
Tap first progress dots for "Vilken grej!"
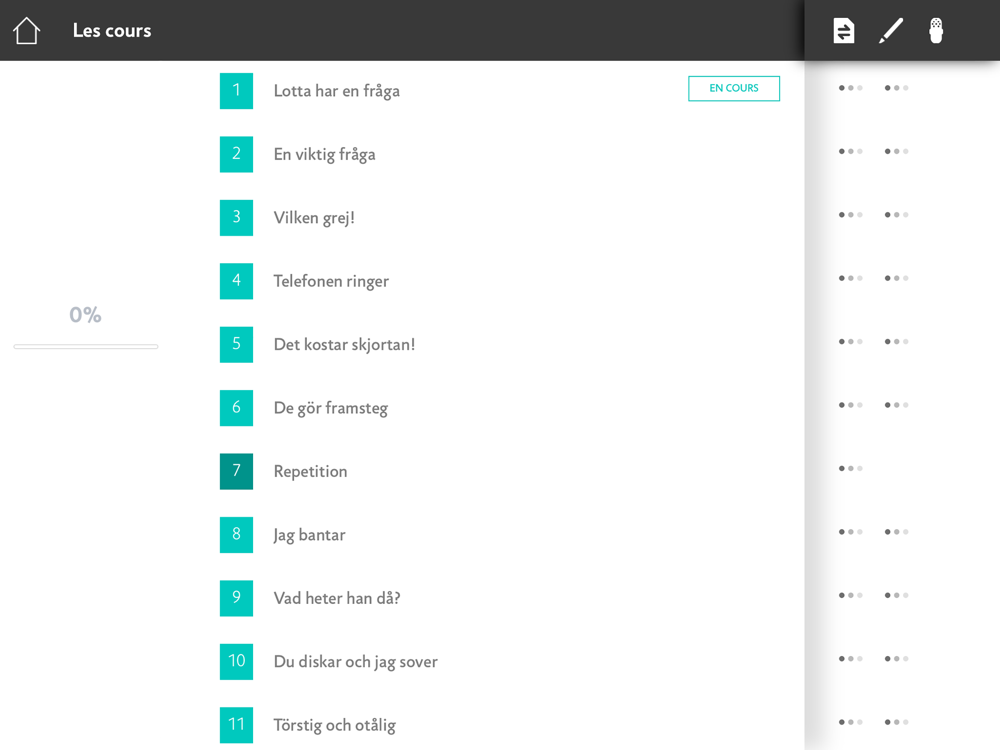click(851, 215)
